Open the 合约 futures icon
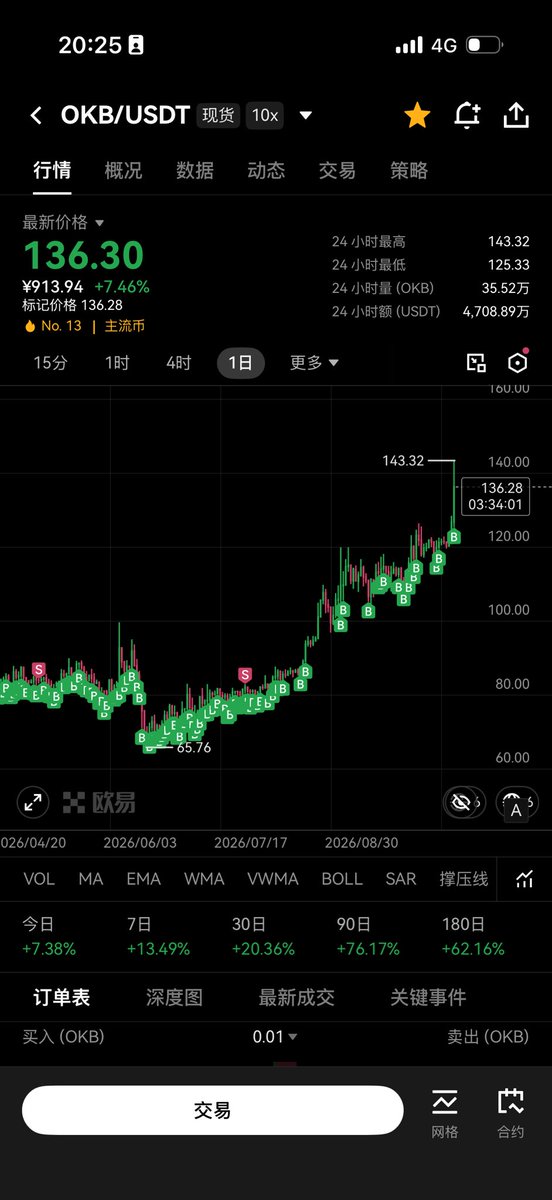Screen dimensions: 552x1200 tap(510, 1114)
